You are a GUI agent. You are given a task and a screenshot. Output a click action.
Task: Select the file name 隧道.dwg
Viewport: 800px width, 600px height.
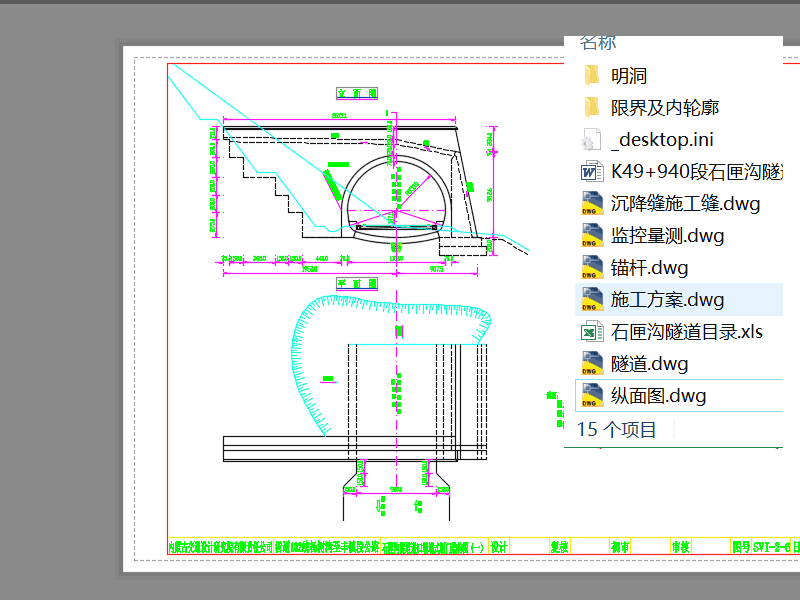tap(649, 364)
